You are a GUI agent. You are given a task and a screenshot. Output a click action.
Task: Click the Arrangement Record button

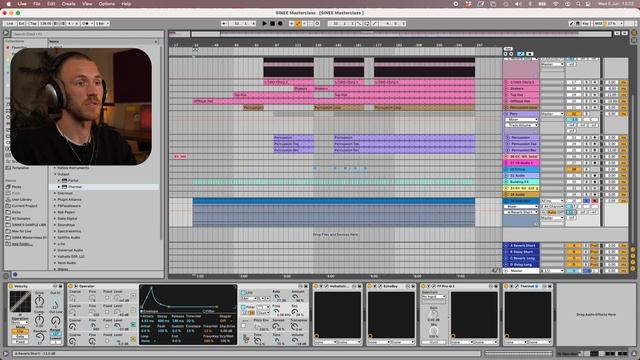coord(280,24)
